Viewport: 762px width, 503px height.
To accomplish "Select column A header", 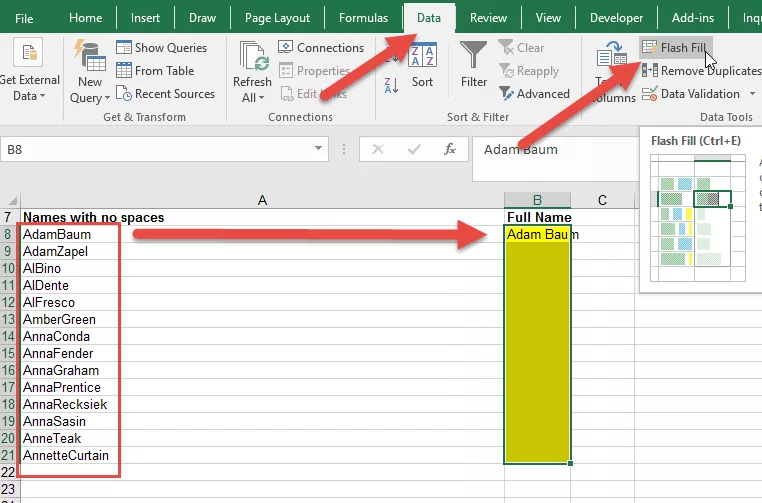I will (x=262, y=200).
